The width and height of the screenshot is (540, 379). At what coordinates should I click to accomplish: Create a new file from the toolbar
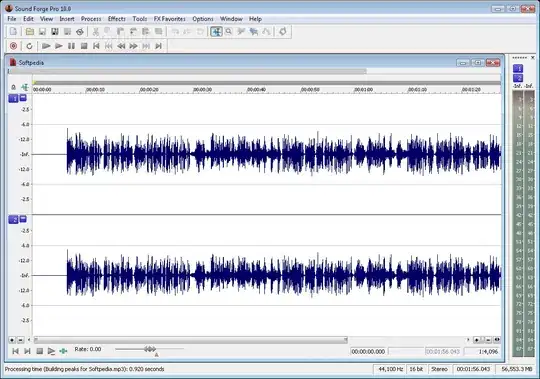(13, 32)
